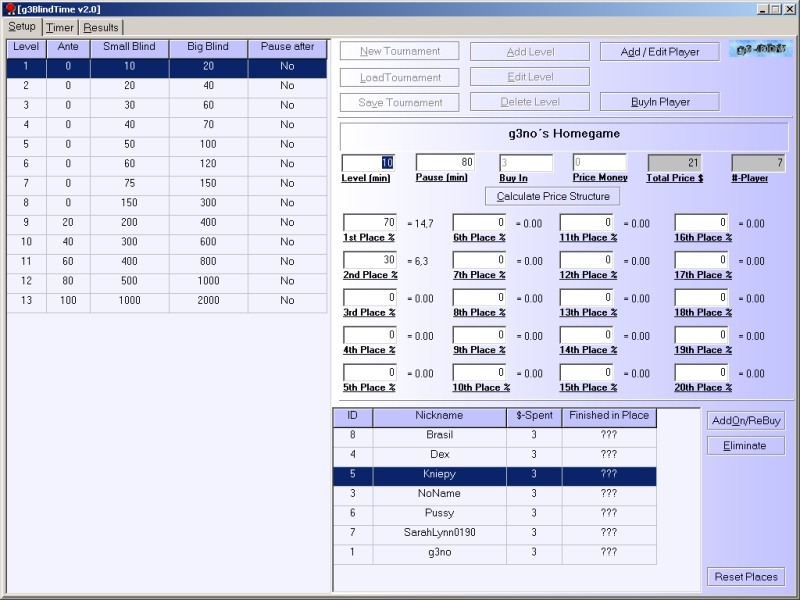Edit the 16th Place % field
Viewport: 800px width, 600px height.
(x=702, y=222)
